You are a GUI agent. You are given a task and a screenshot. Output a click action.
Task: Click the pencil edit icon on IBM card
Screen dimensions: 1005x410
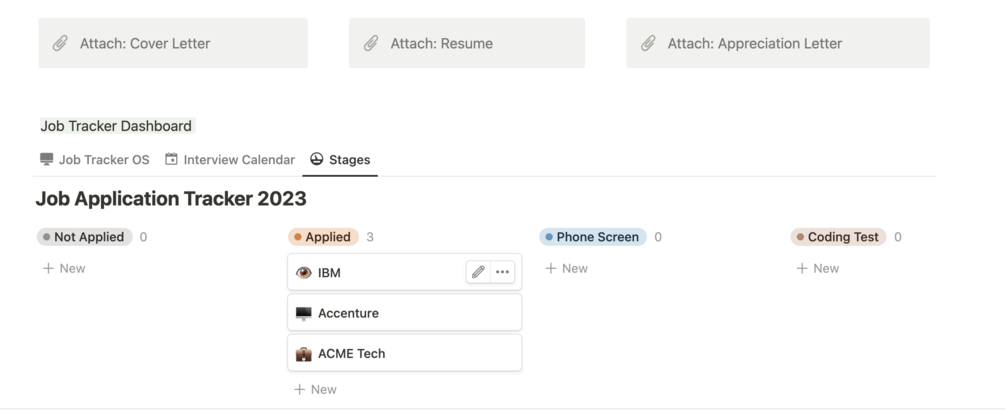coord(478,272)
